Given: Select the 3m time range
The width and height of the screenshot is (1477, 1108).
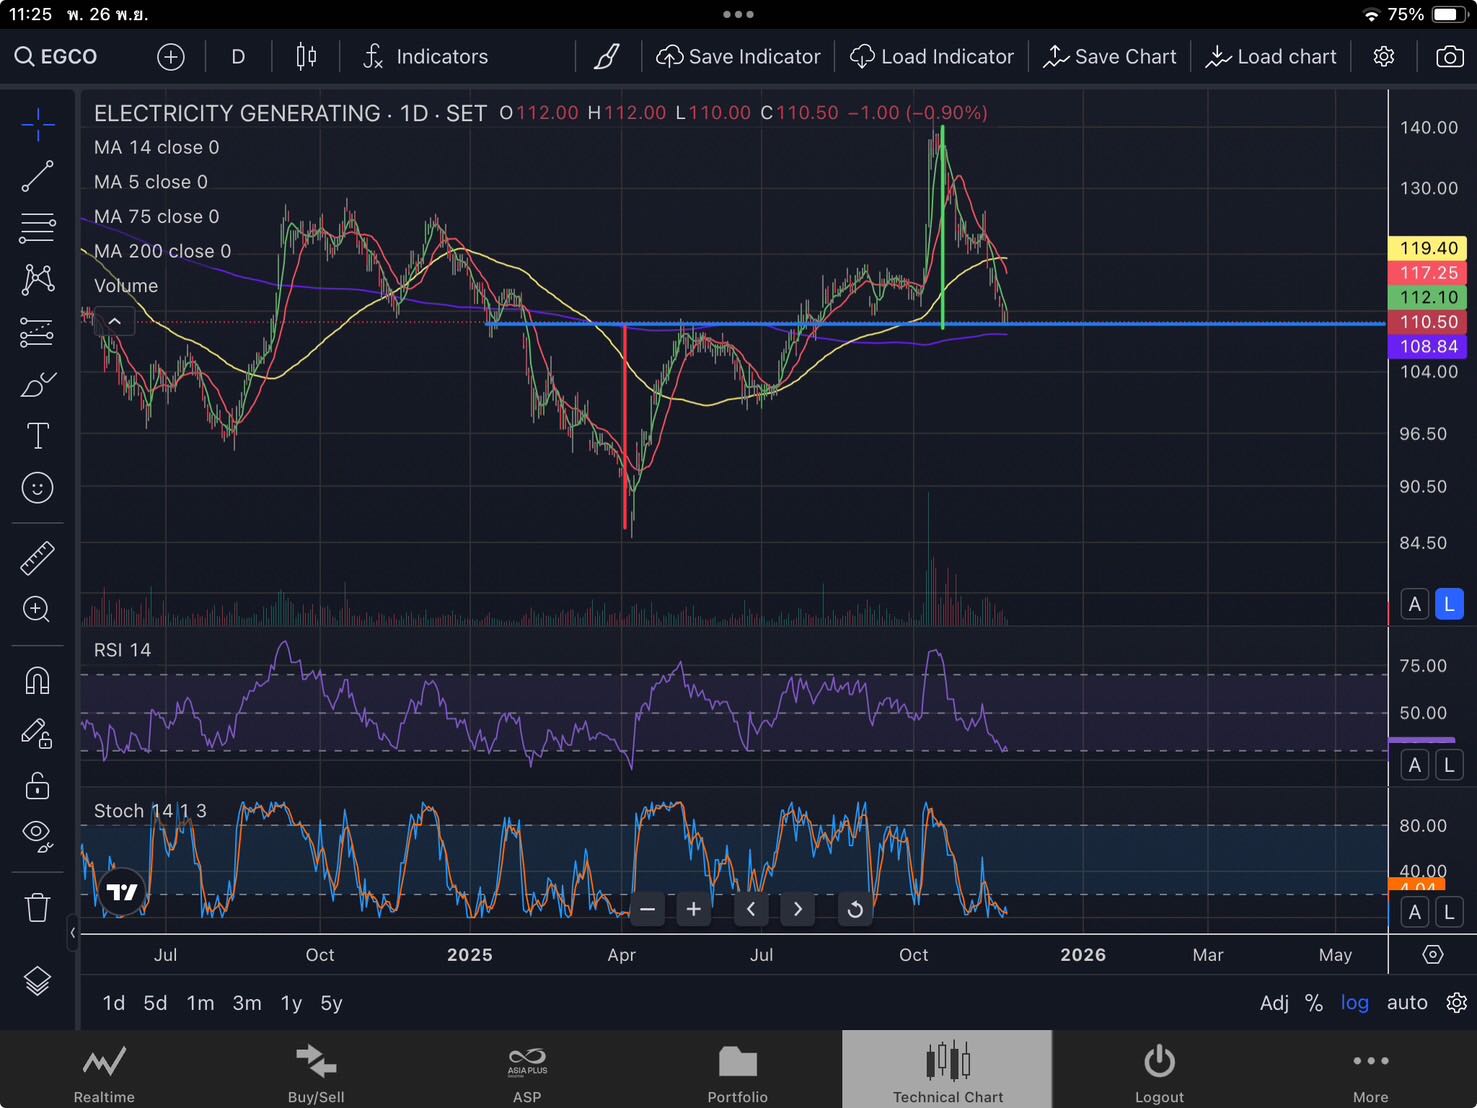Looking at the screenshot, I should pos(247,1003).
